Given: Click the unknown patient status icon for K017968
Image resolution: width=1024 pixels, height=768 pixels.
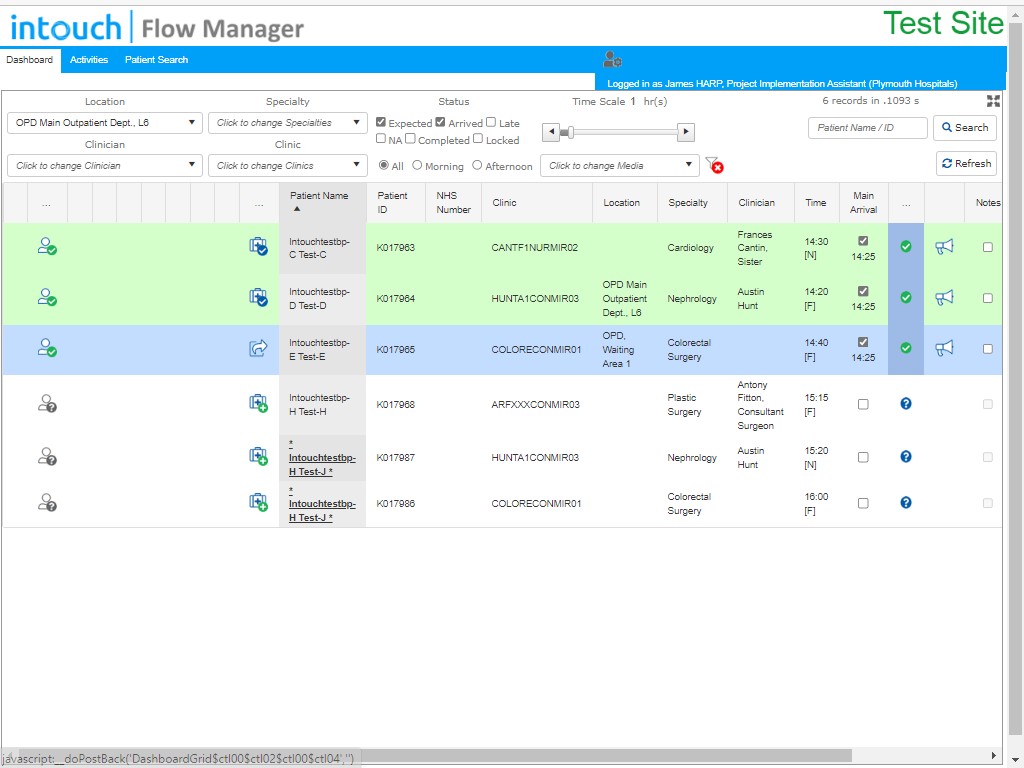Looking at the screenshot, I should click(46, 403).
